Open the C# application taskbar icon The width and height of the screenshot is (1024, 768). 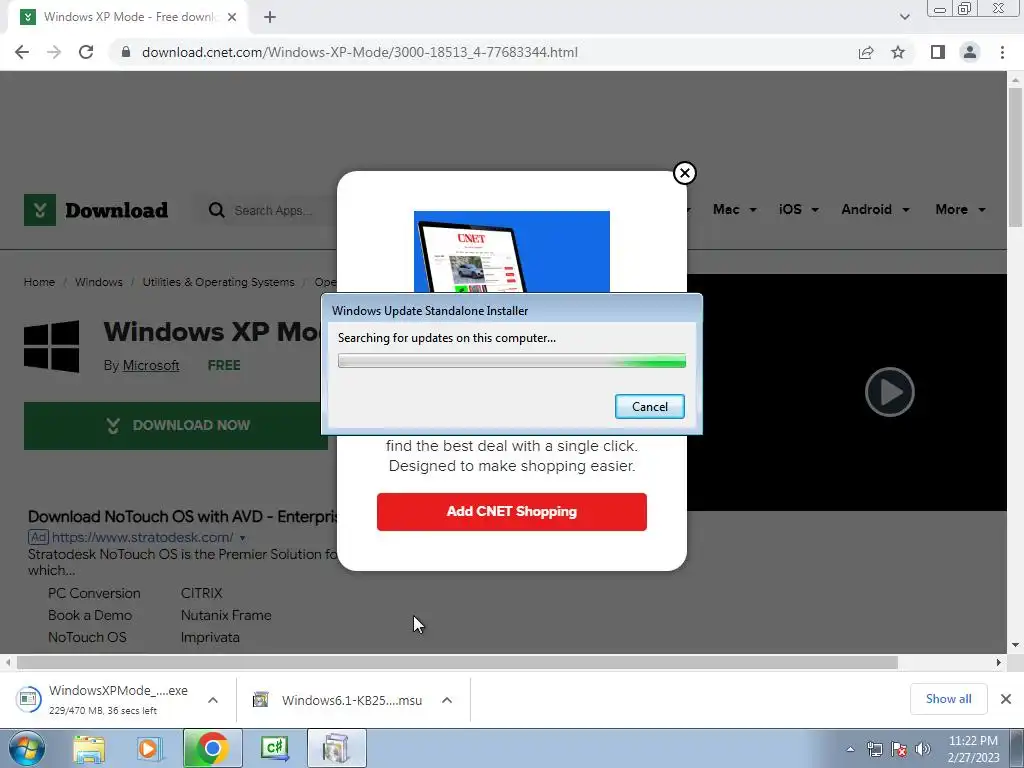click(x=274, y=748)
